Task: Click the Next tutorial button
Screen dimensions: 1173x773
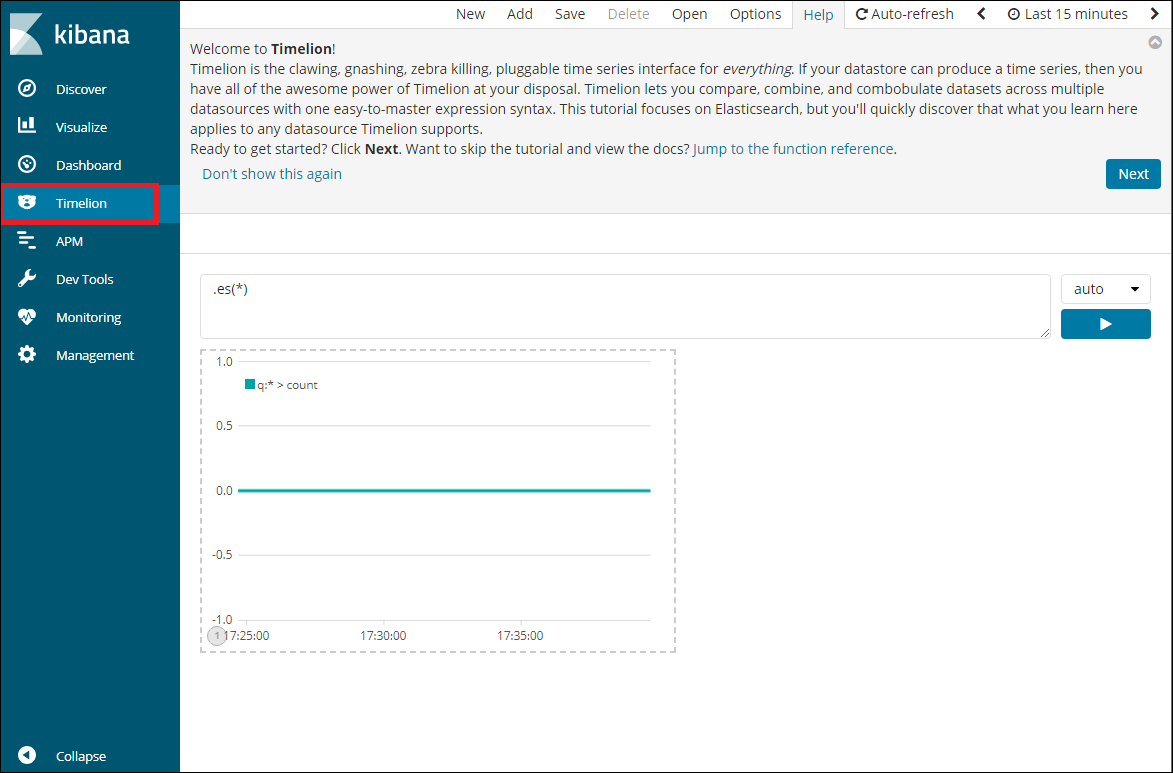Action: (1133, 174)
